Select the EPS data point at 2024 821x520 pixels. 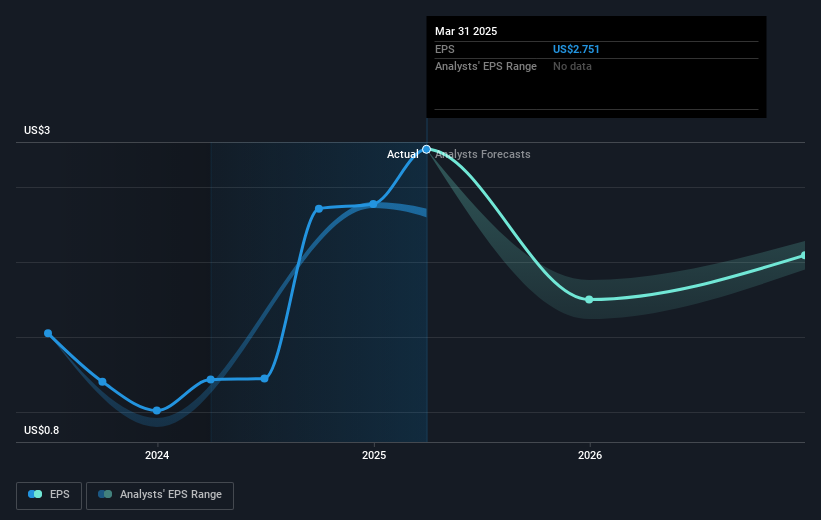coord(157,411)
